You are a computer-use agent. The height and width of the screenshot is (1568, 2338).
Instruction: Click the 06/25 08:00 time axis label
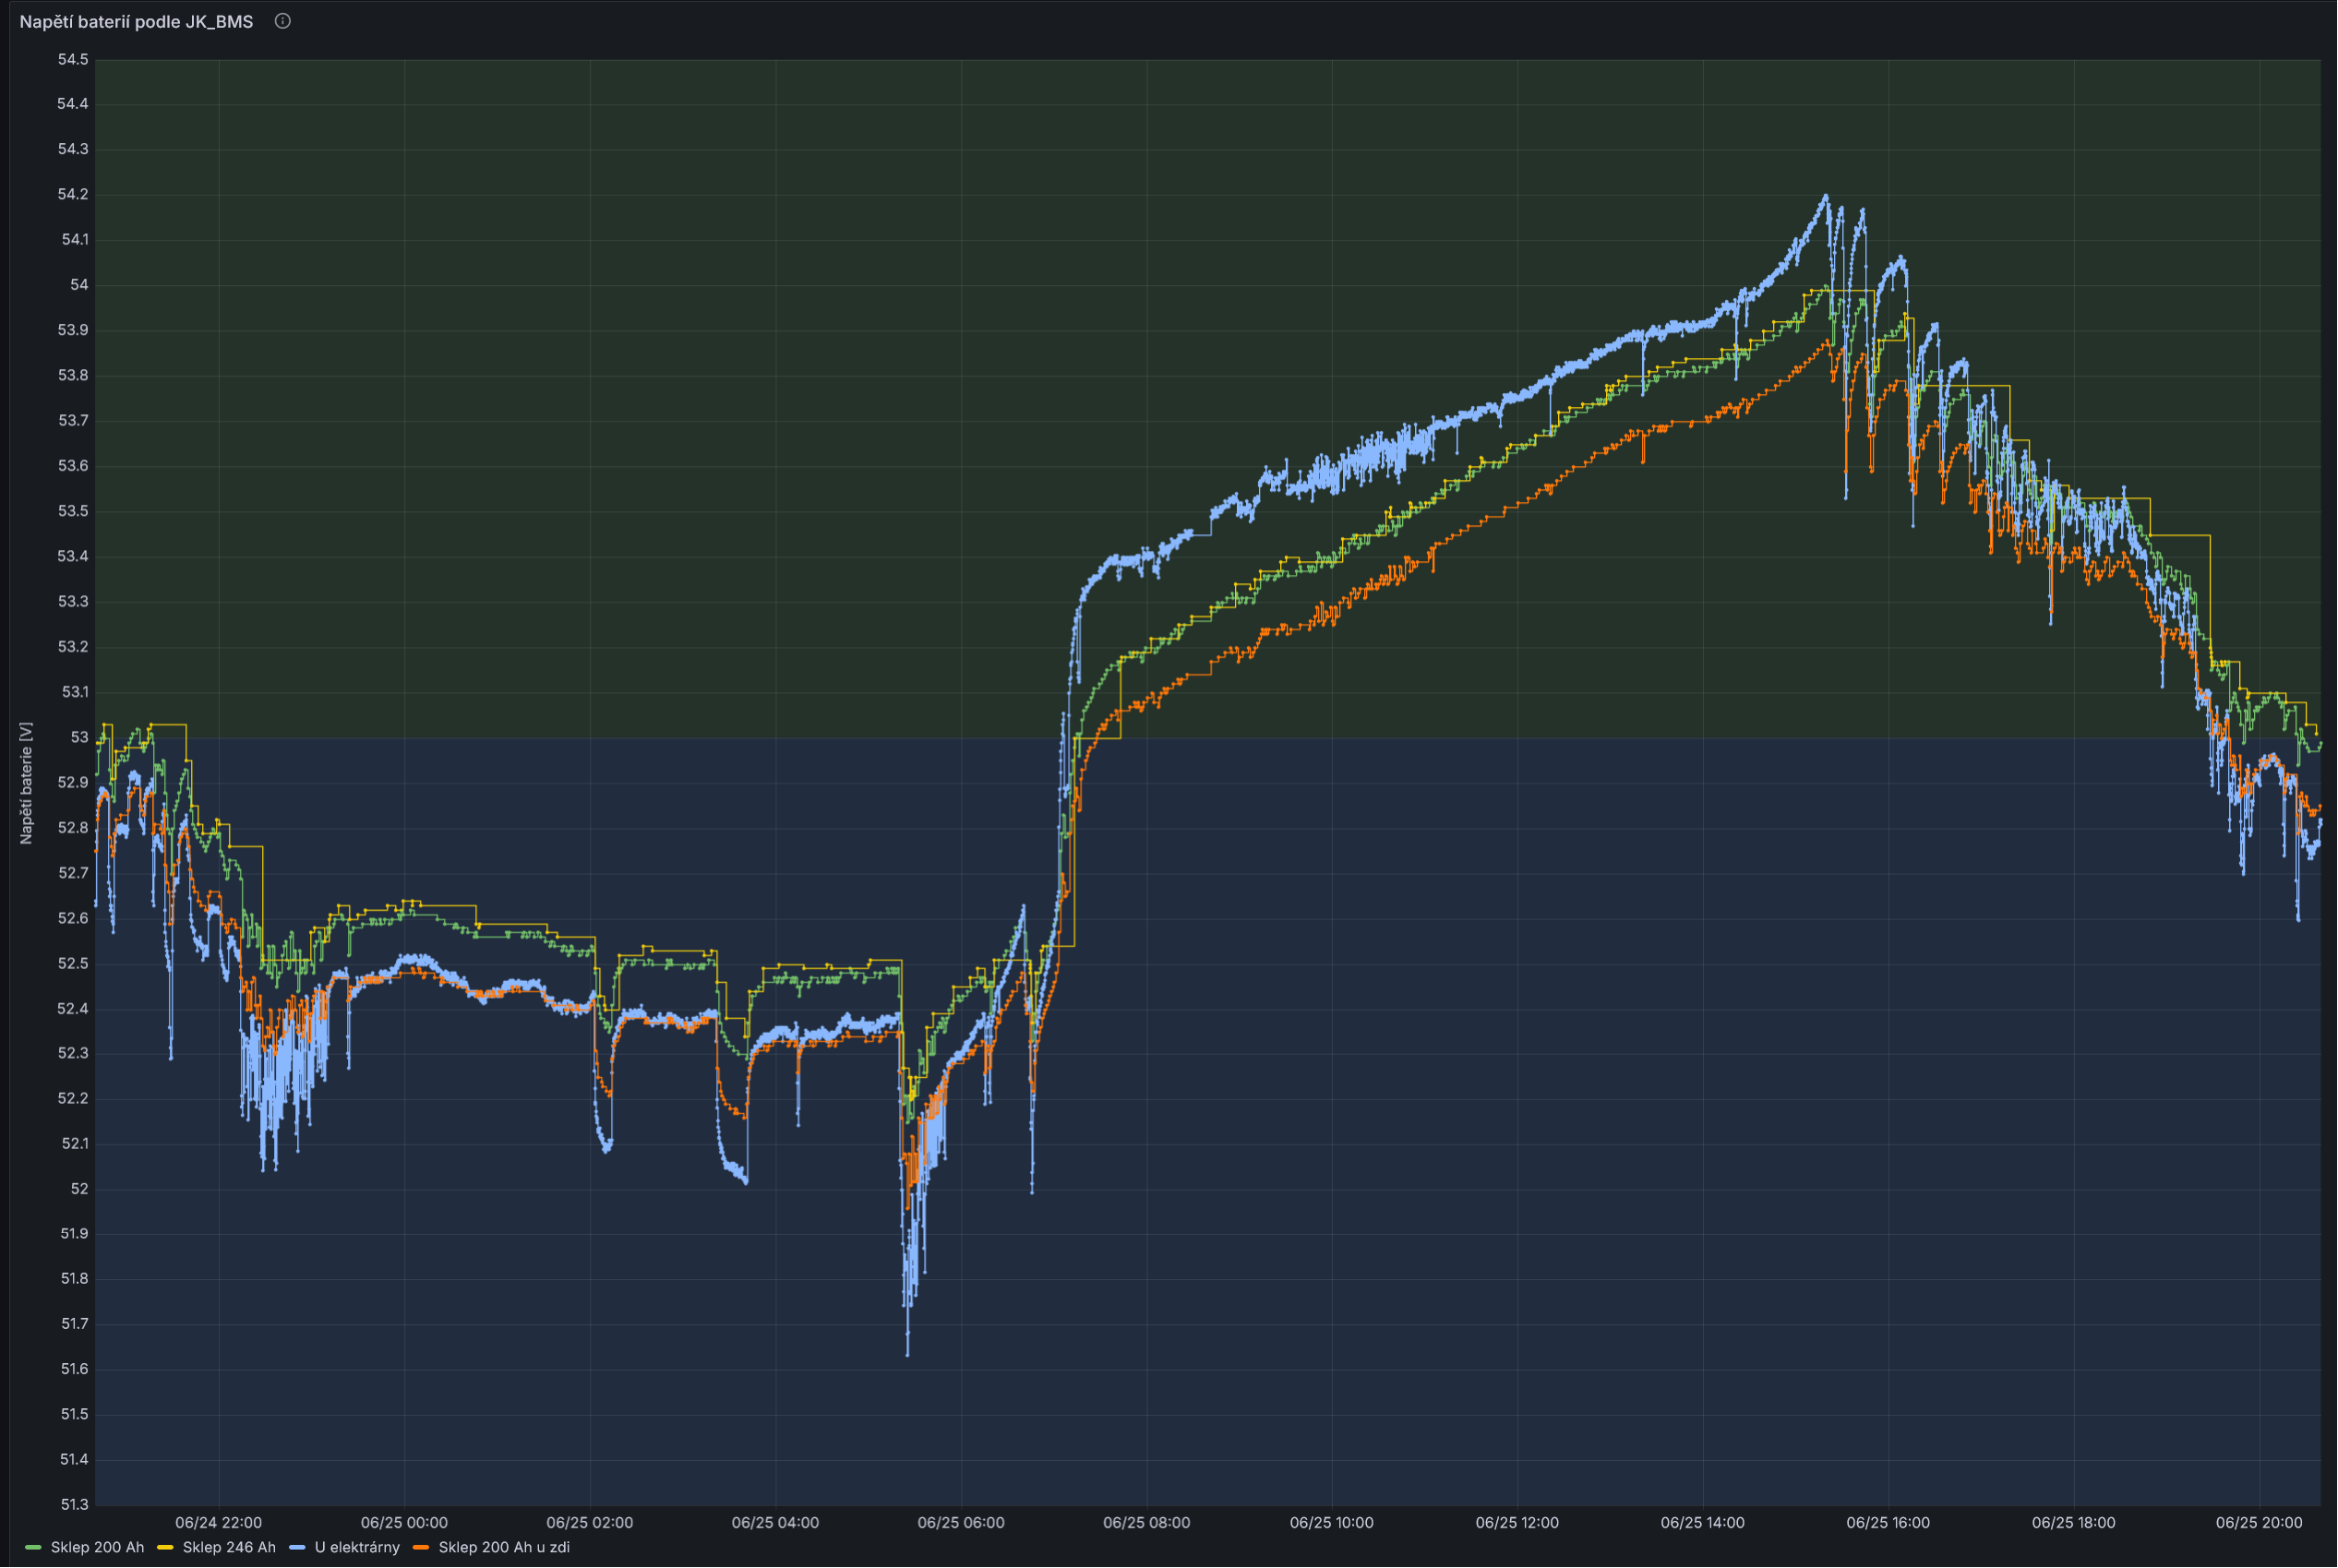1146,1522
